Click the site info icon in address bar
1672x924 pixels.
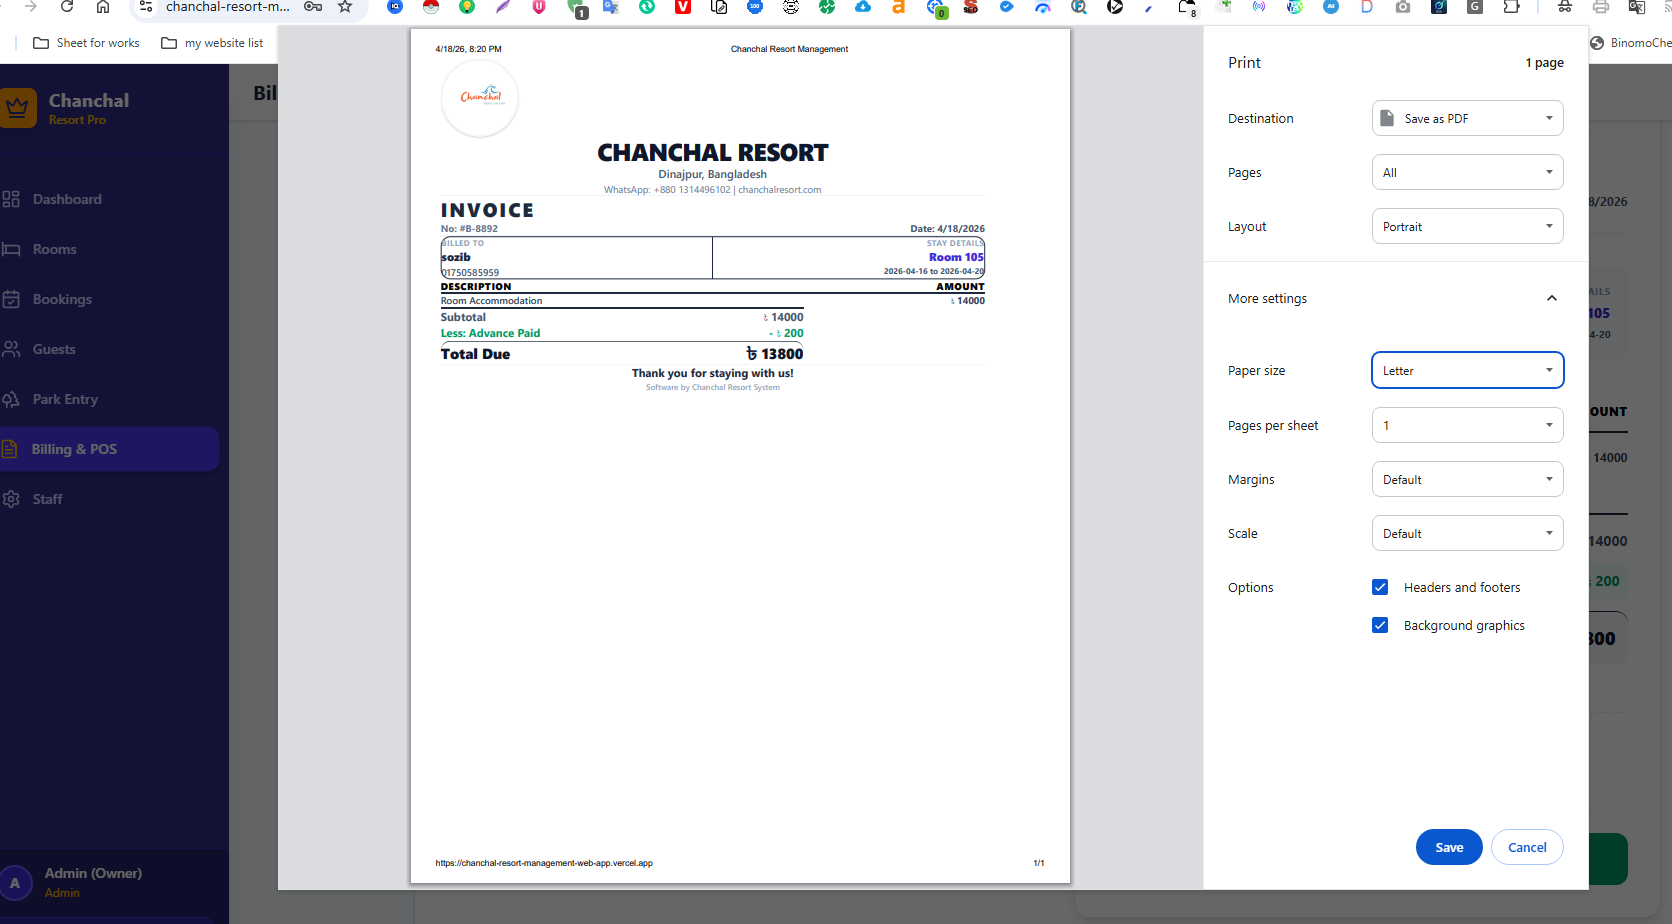(x=146, y=7)
